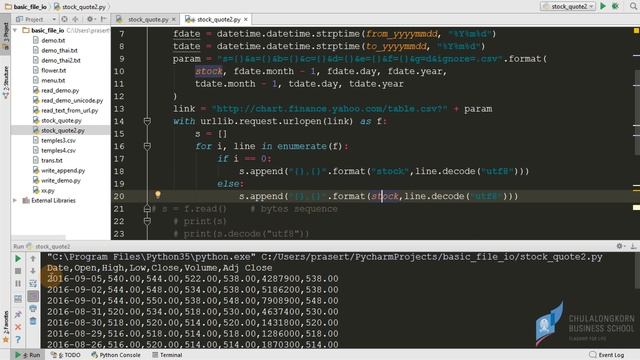Viewport: 640px width, 360px height.
Task: Select stock_quote2.py in project tree
Action: point(63,130)
